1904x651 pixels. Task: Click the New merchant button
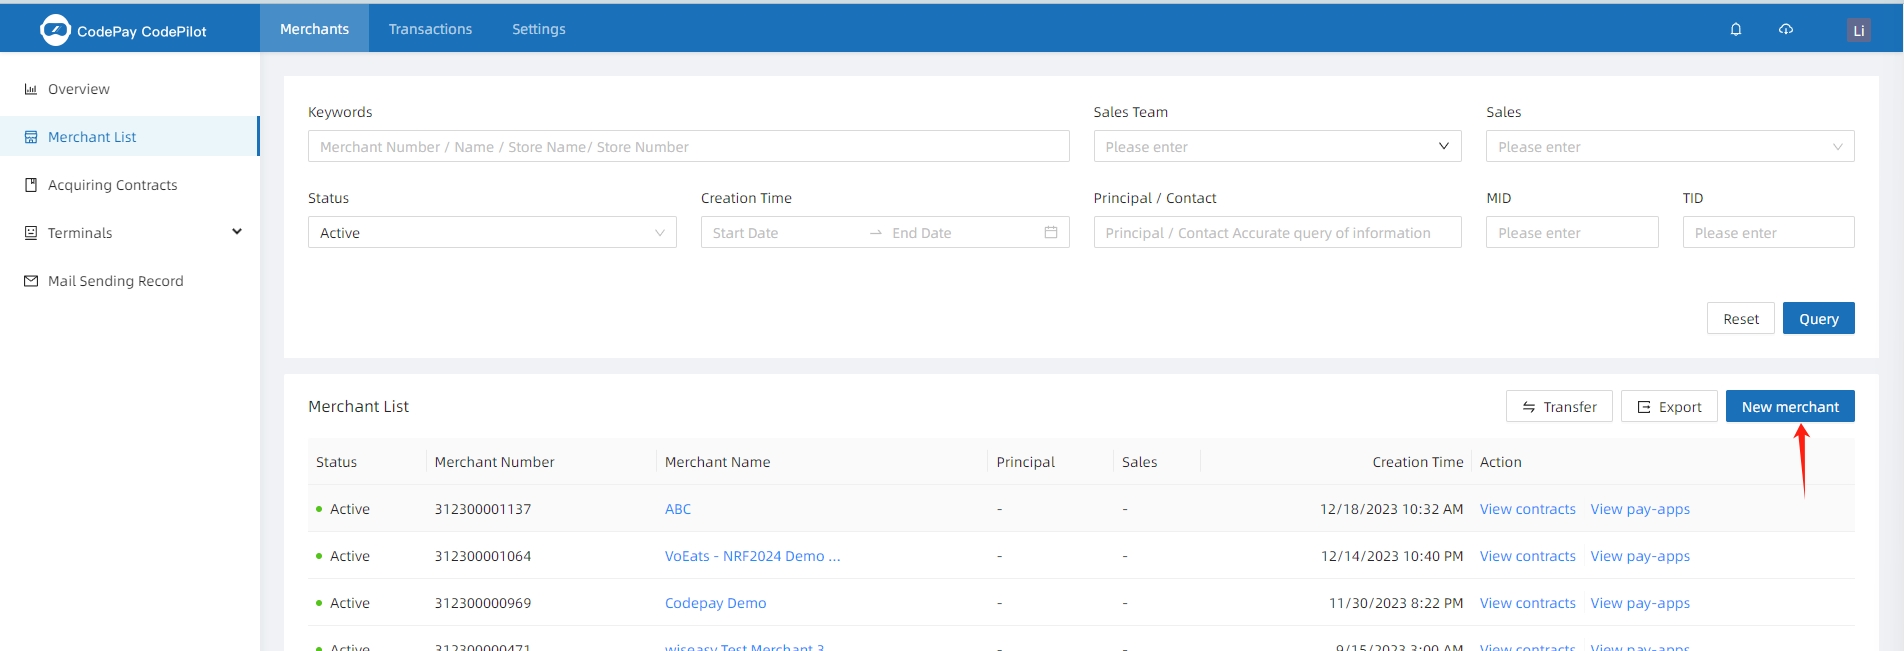click(1790, 406)
